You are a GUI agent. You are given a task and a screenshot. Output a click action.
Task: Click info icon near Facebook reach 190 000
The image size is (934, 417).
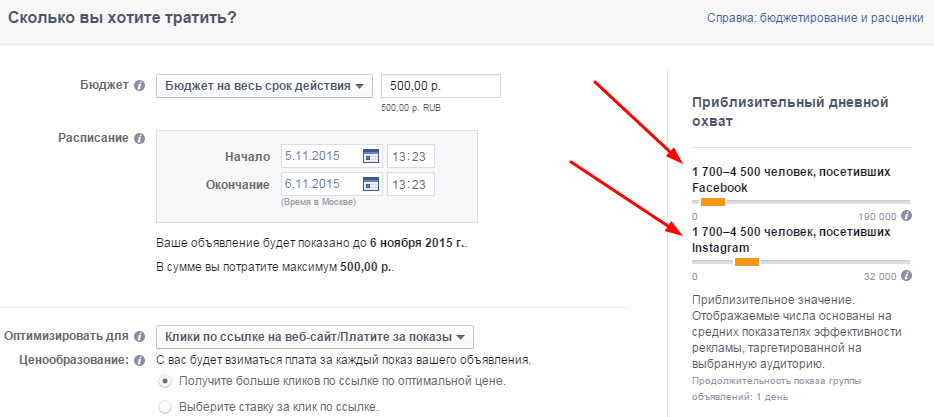pos(906,216)
